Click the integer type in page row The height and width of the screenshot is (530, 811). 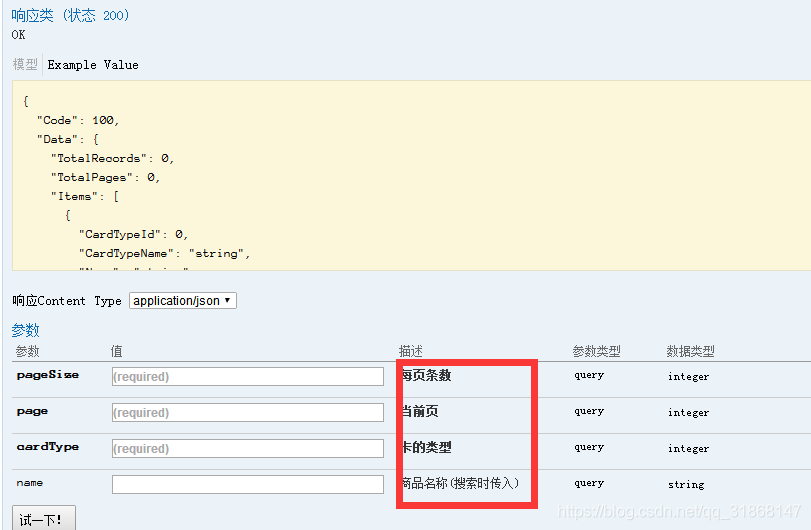(x=688, y=413)
